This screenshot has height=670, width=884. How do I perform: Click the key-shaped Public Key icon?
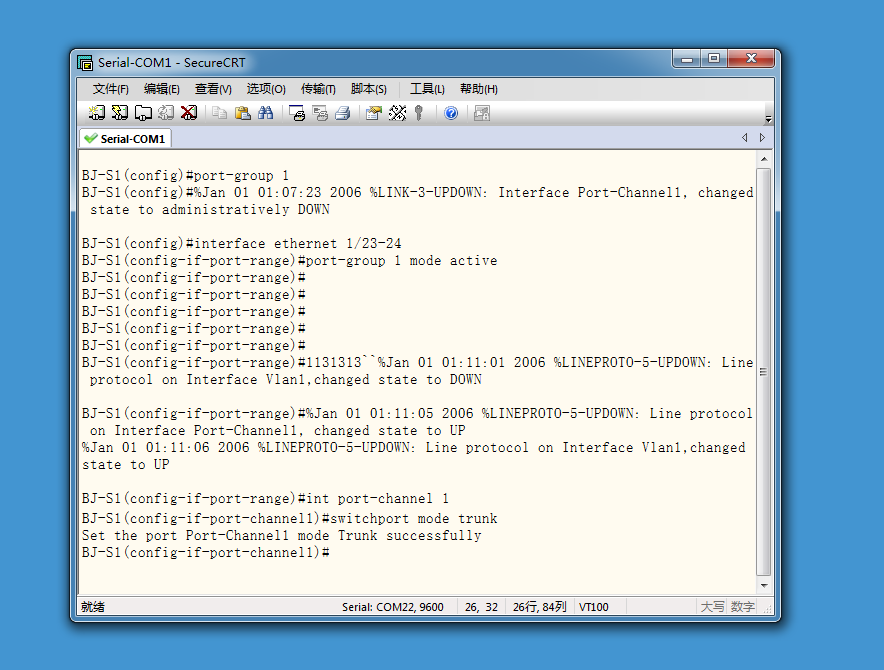418,113
